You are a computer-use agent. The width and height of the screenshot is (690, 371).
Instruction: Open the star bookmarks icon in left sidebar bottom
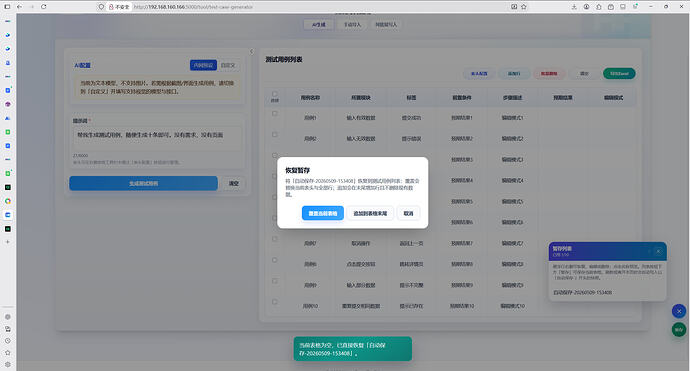(x=7, y=353)
